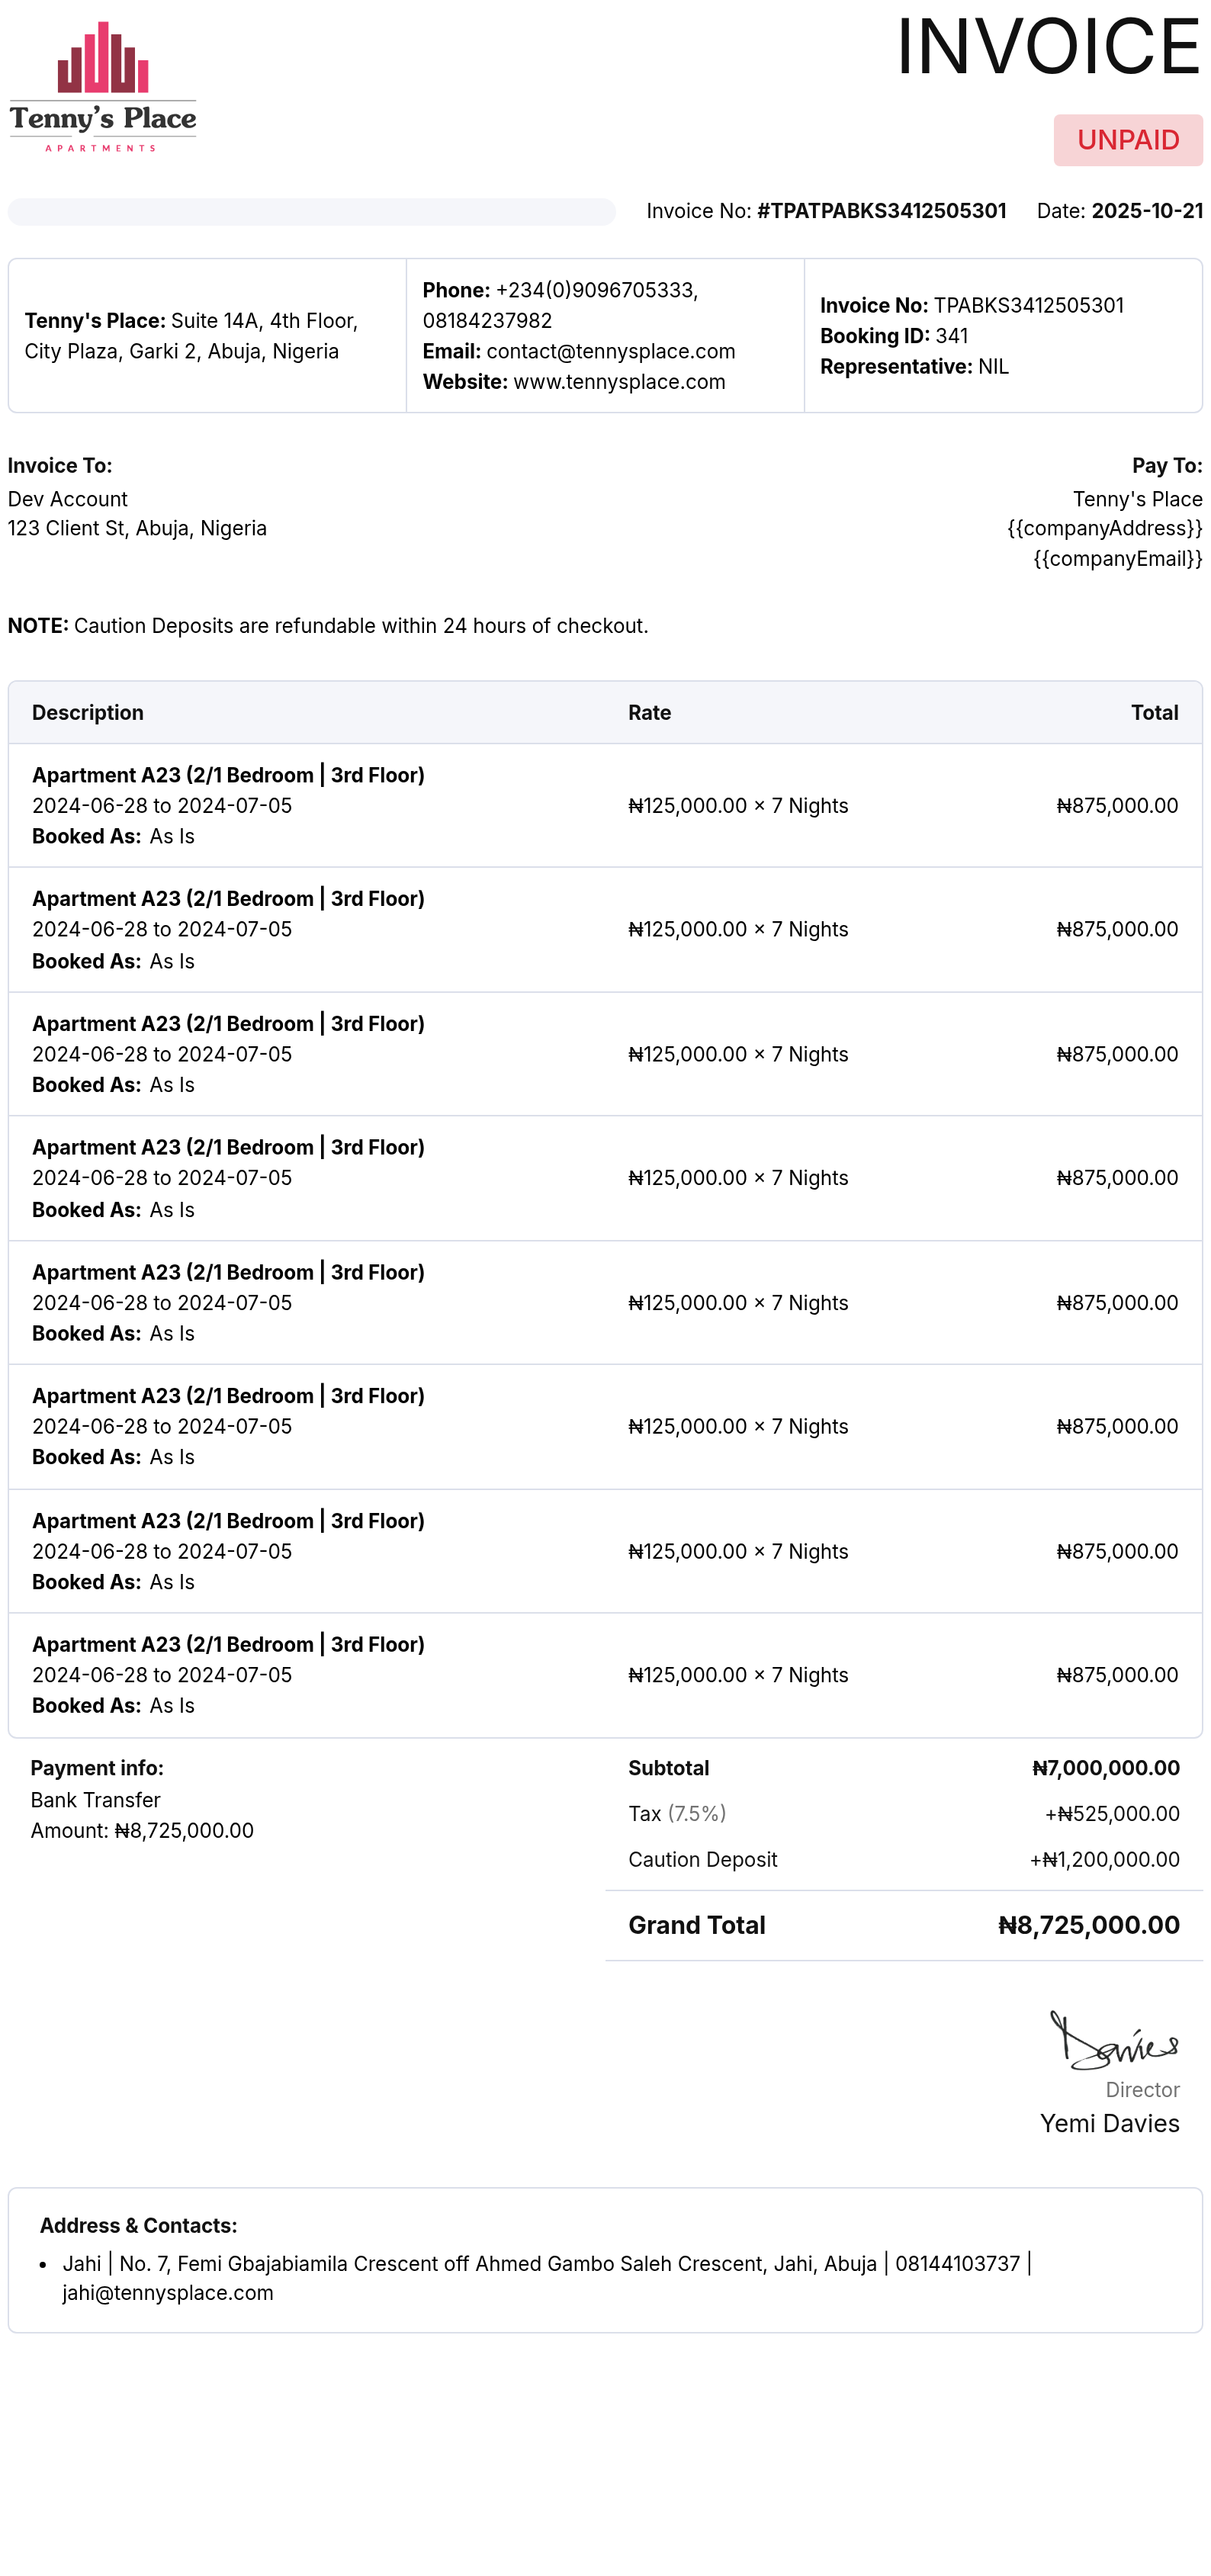Select the bold #TPATPABKS3412505301 invoice number
Screen dimensions: 1211x2576
(x=881, y=211)
